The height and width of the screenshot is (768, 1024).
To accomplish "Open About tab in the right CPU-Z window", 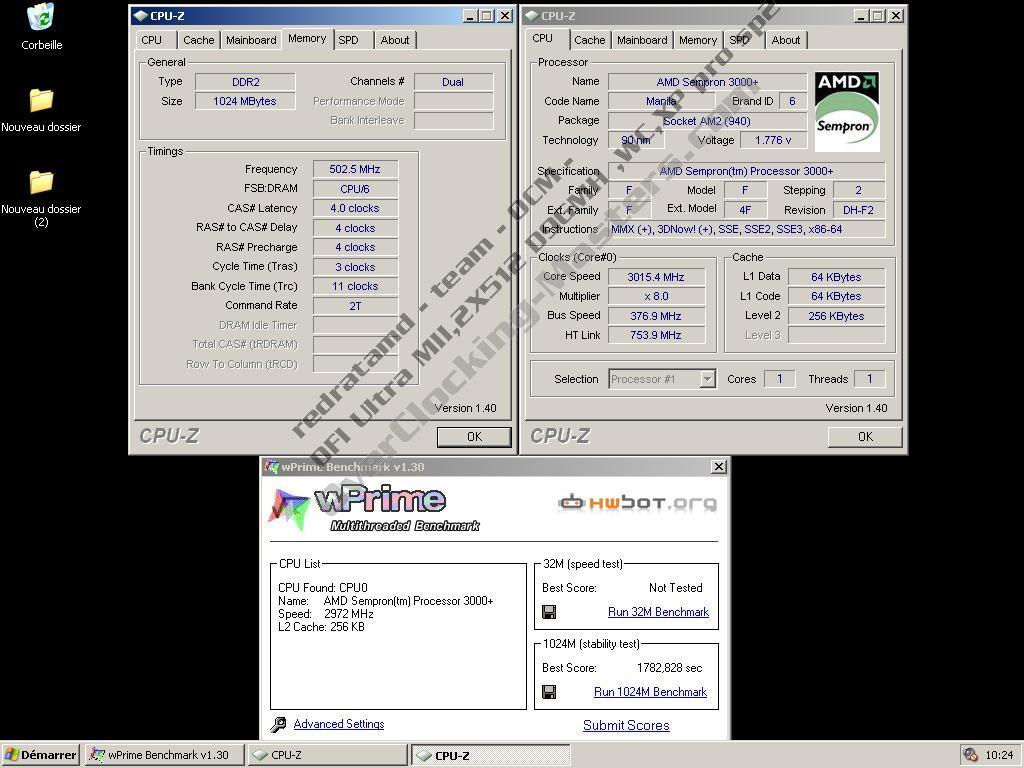I will [786, 40].
